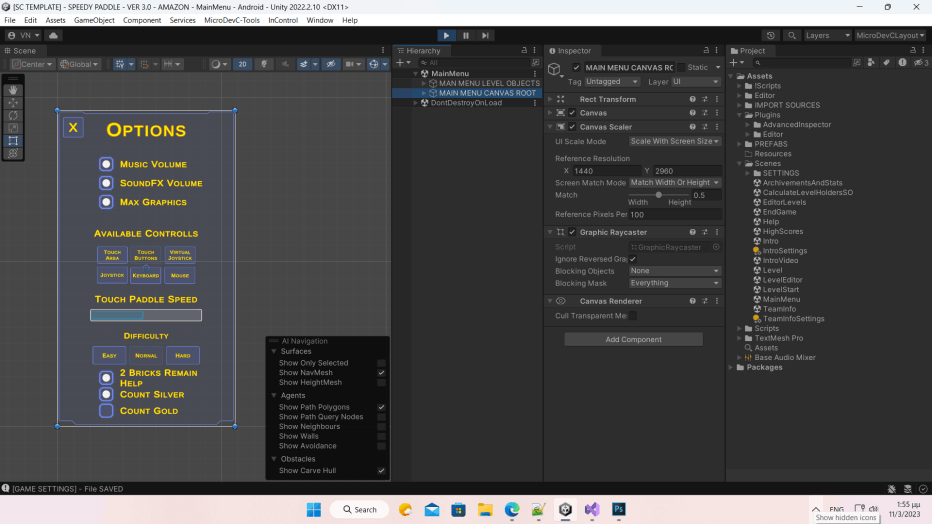Click the Add Component button

click(633, 339)
